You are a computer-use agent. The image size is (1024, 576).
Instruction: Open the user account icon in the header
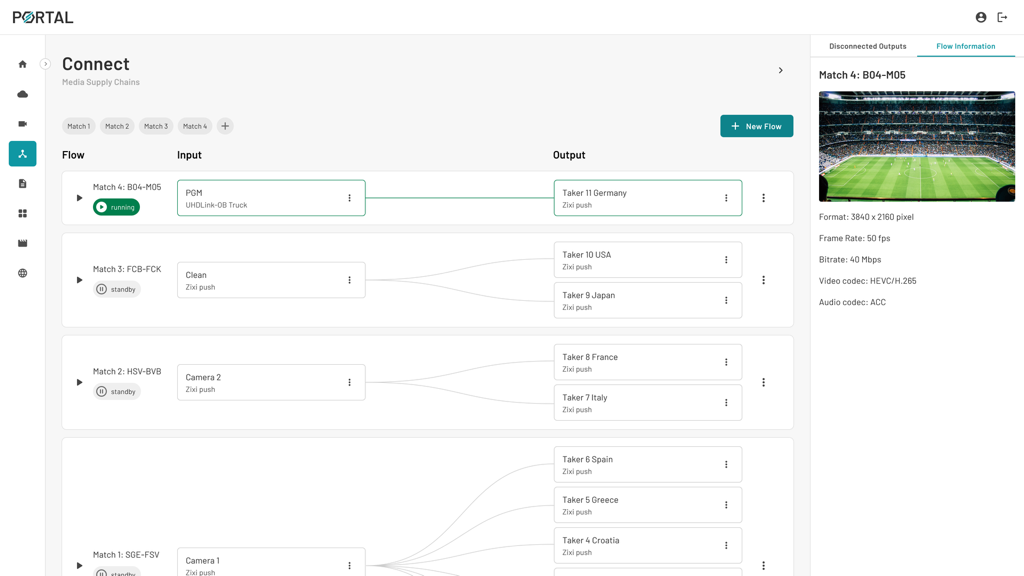(x=980, y=17)
